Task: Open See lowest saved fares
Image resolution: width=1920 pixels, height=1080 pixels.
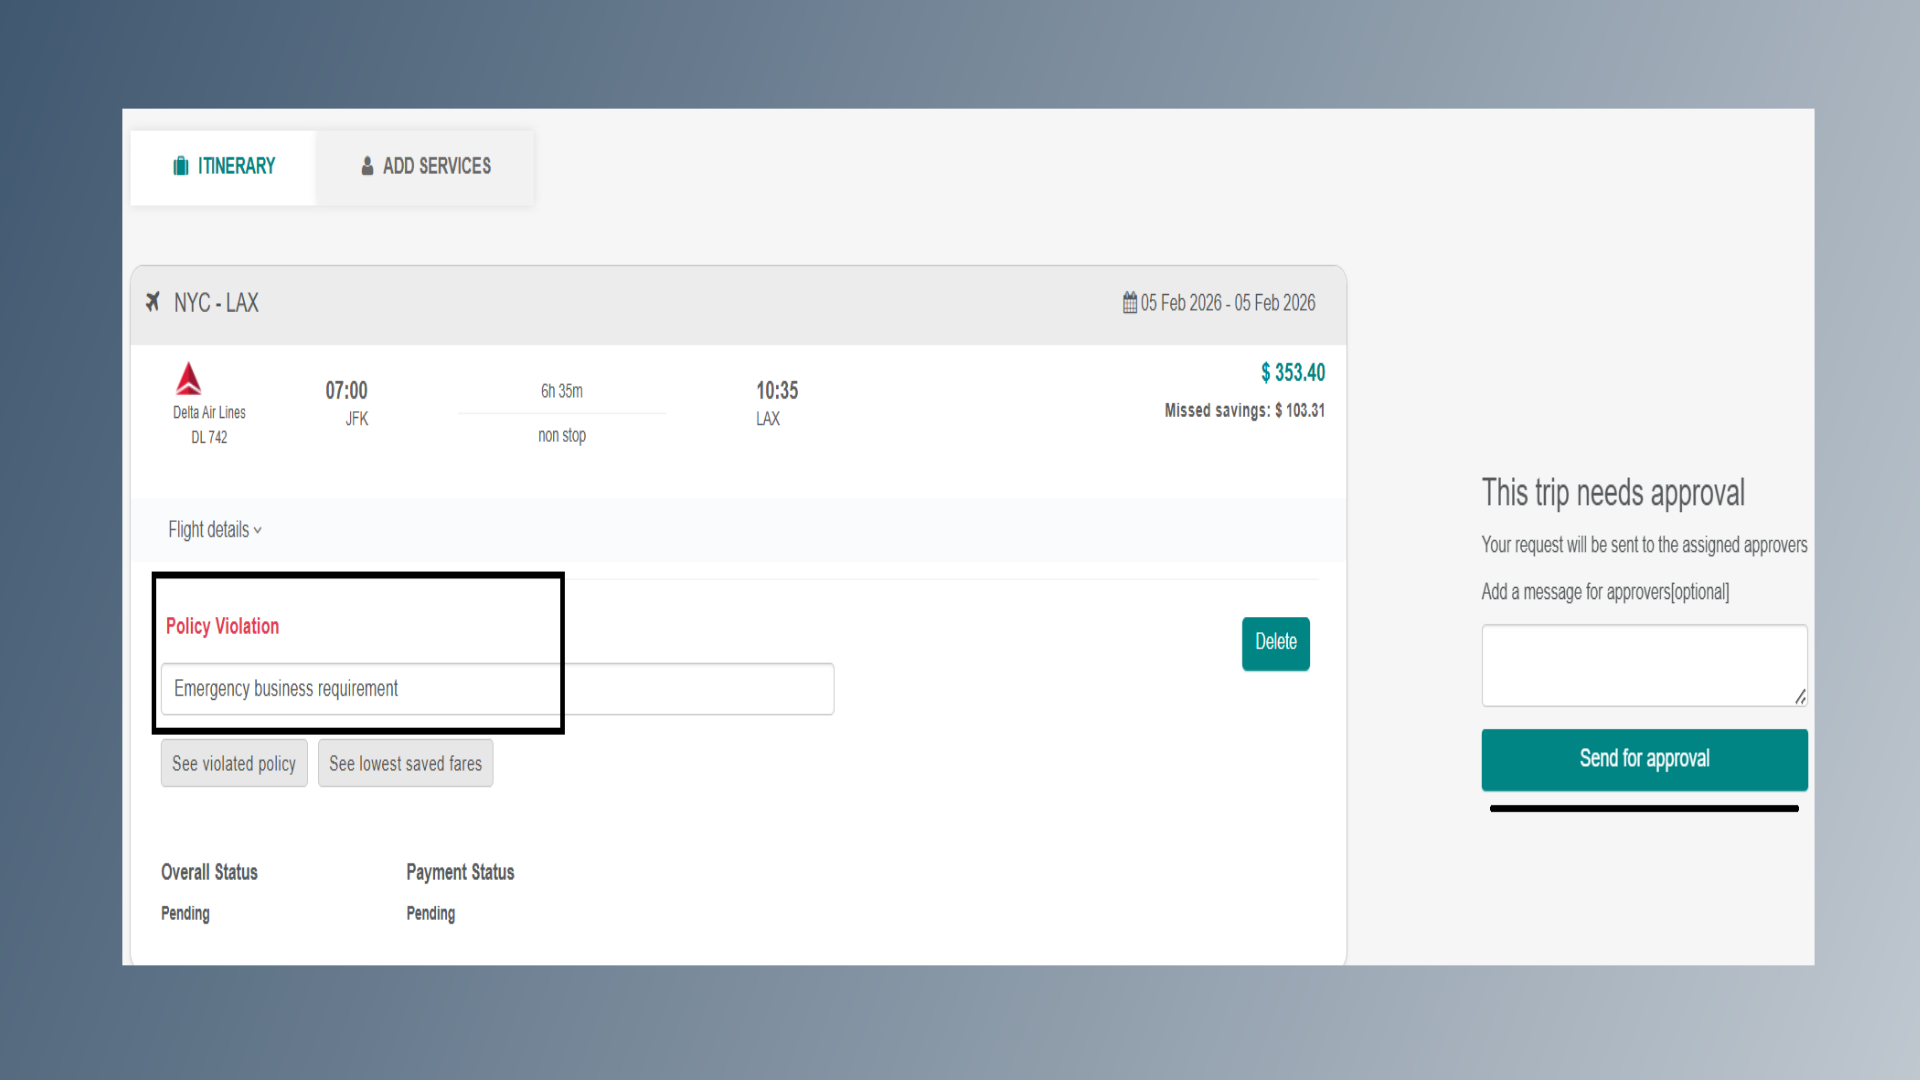Action: point(405,764)
